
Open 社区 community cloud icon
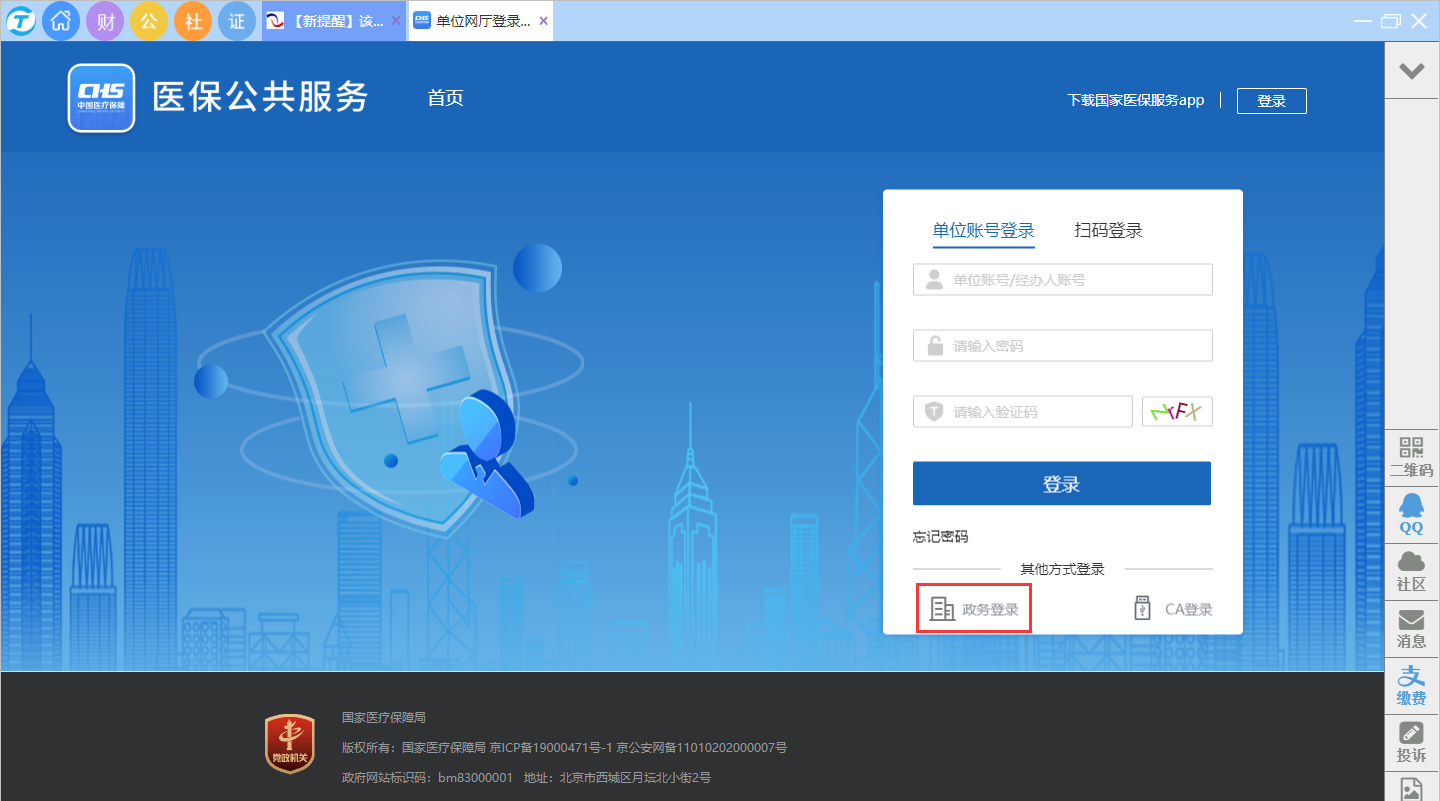point(1411,571)
